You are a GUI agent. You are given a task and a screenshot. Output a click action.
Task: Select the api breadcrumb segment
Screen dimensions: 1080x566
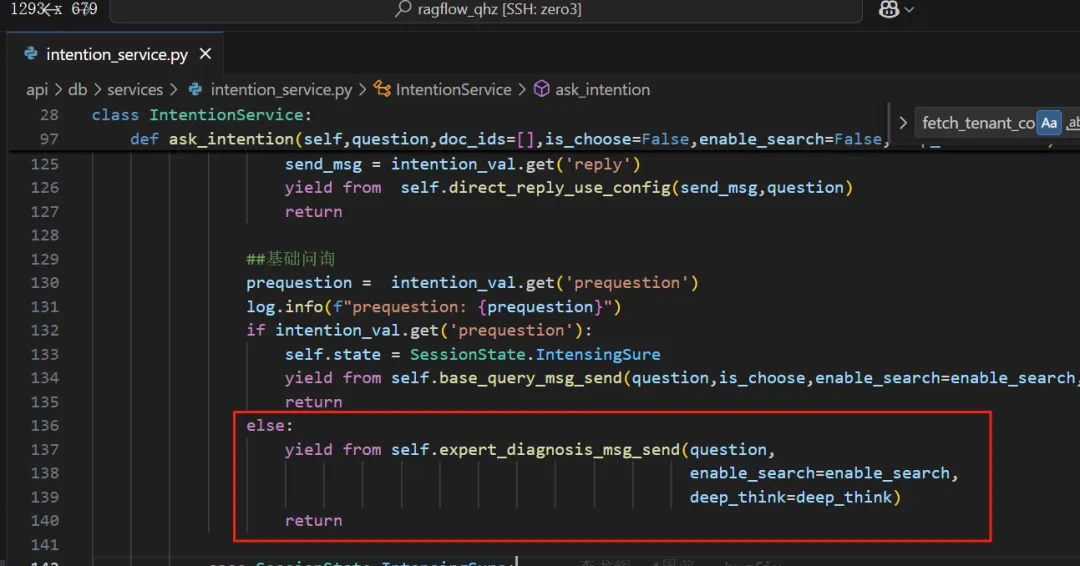(x=37, y=90)
